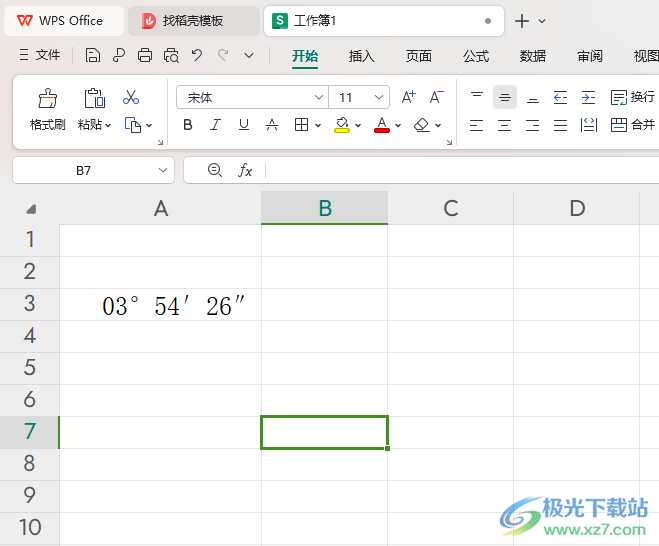659x546 pixels.
Task: Undo the last action
Action: pos(197,55)
